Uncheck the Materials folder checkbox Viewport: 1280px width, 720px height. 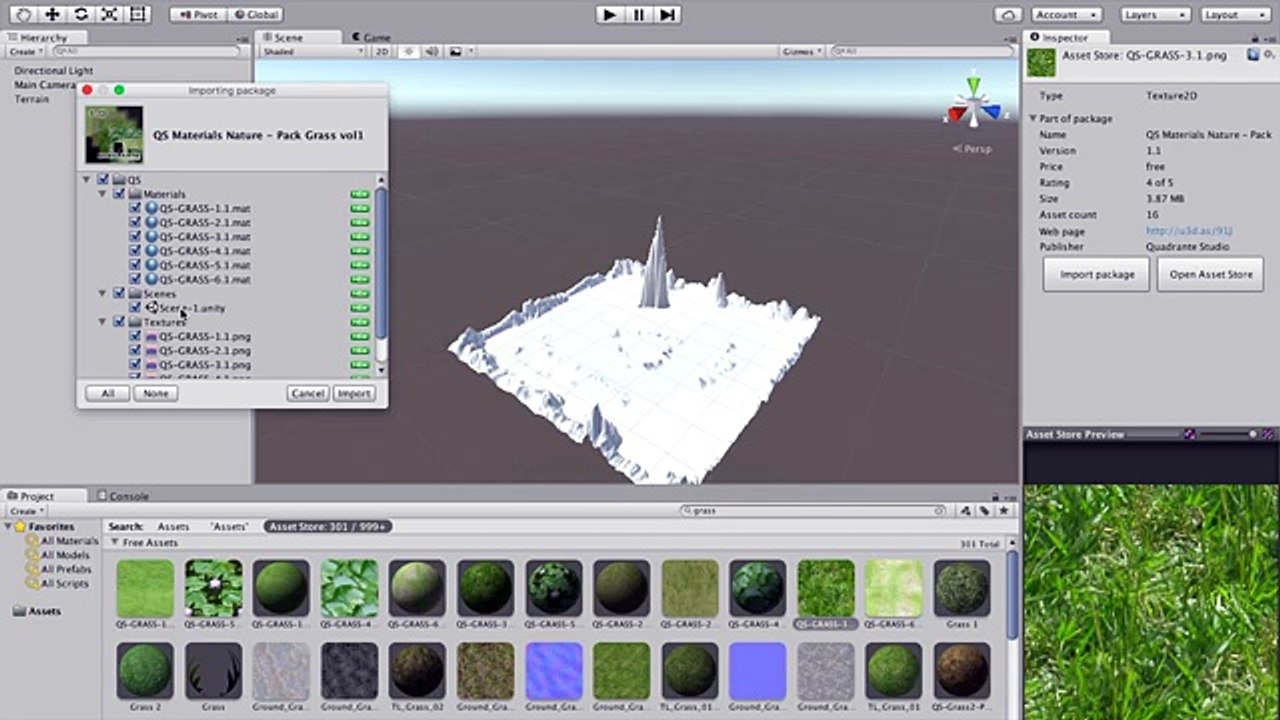tap(119, 194)
